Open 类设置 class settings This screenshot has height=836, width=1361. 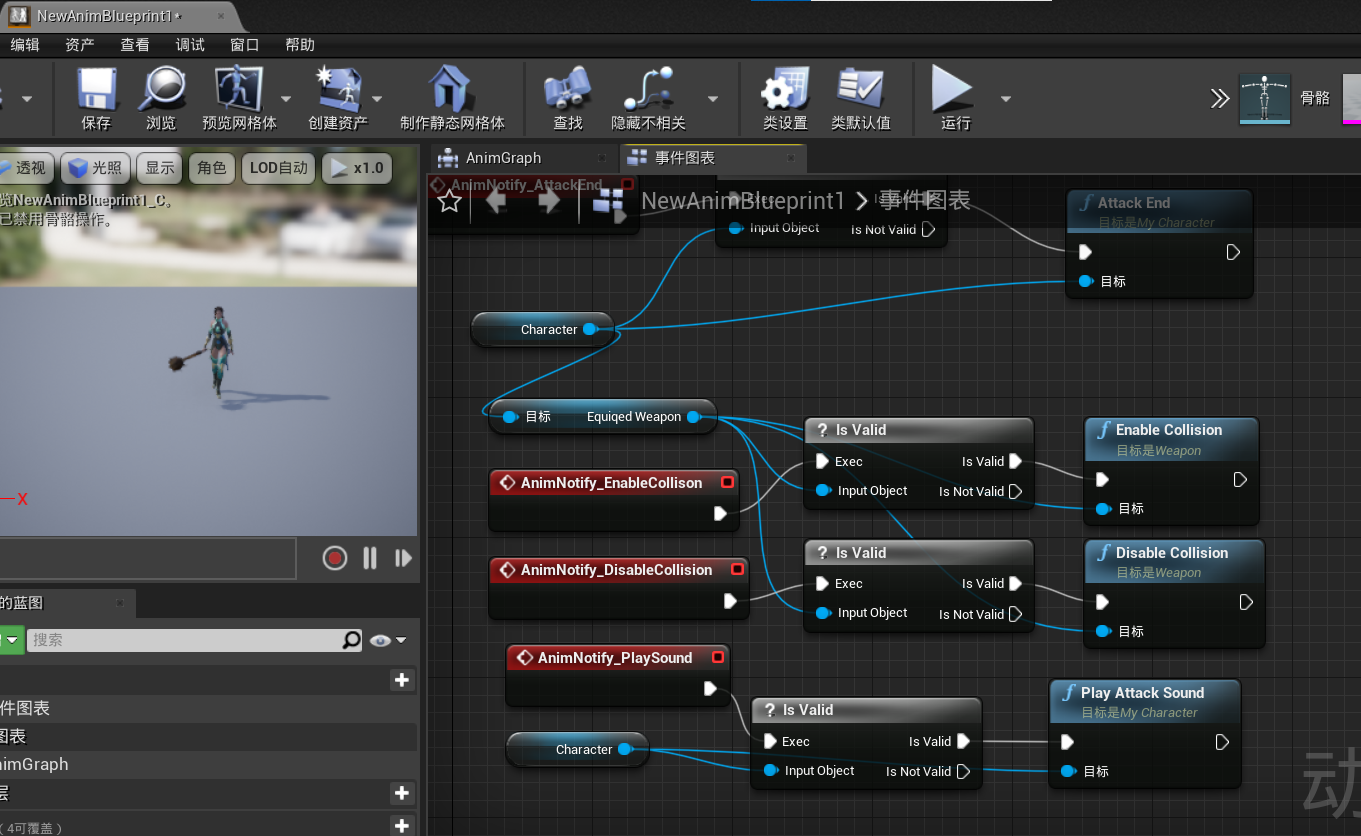tap(785, 98)
